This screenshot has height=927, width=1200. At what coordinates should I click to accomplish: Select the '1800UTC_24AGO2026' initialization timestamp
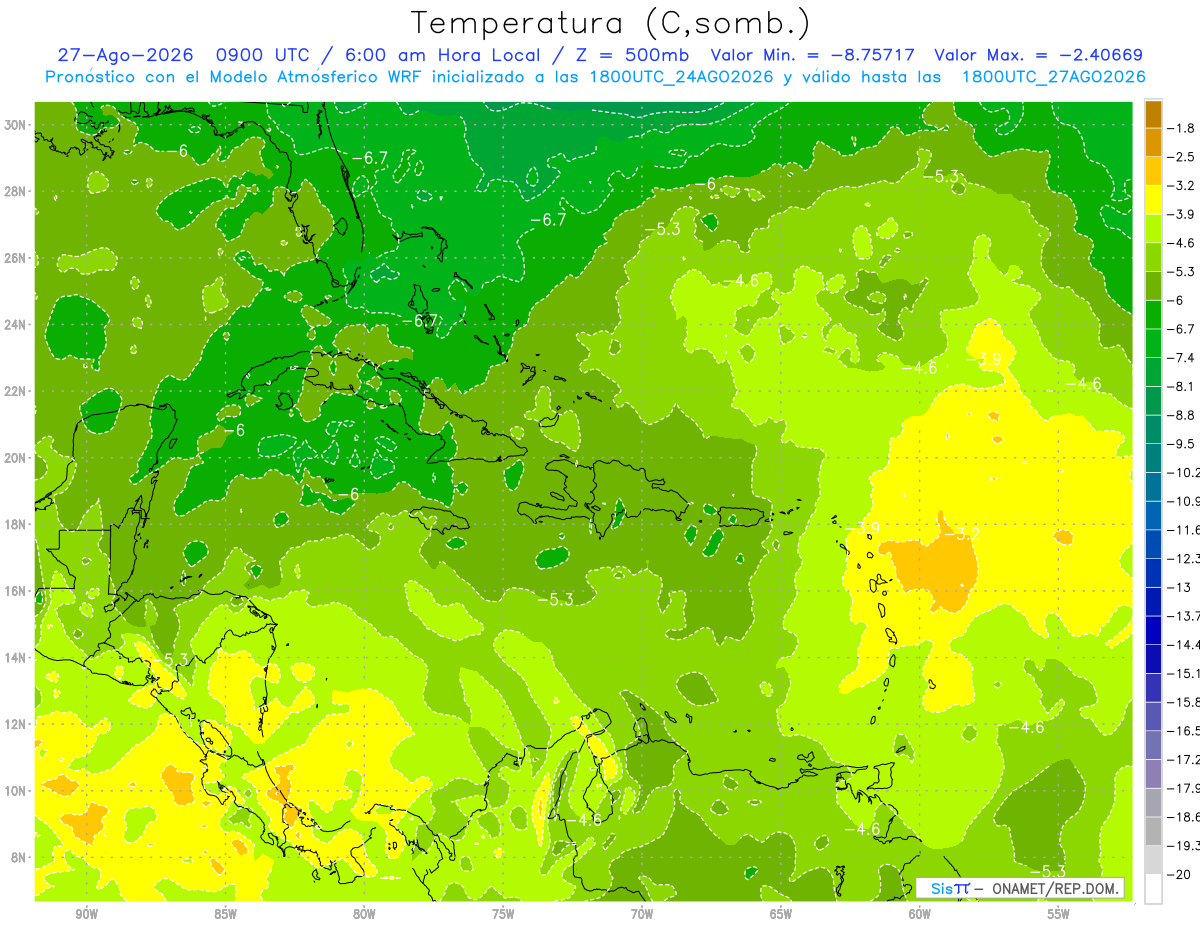coord(682,77)
